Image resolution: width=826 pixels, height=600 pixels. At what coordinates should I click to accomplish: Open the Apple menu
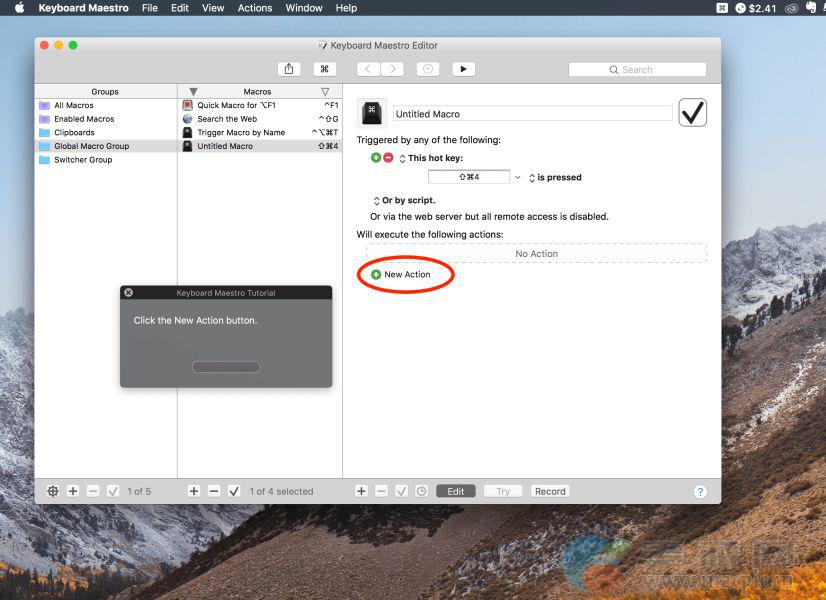click(x=19, y=8)
